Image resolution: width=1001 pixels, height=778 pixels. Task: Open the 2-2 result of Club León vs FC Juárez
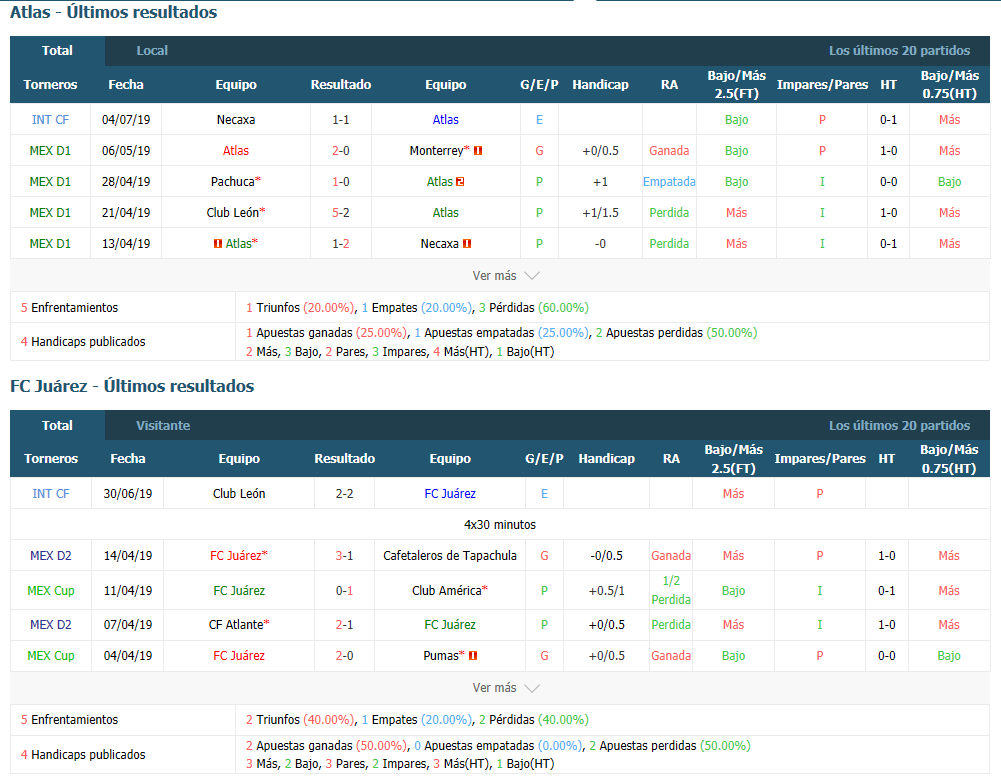coord(345,494)
